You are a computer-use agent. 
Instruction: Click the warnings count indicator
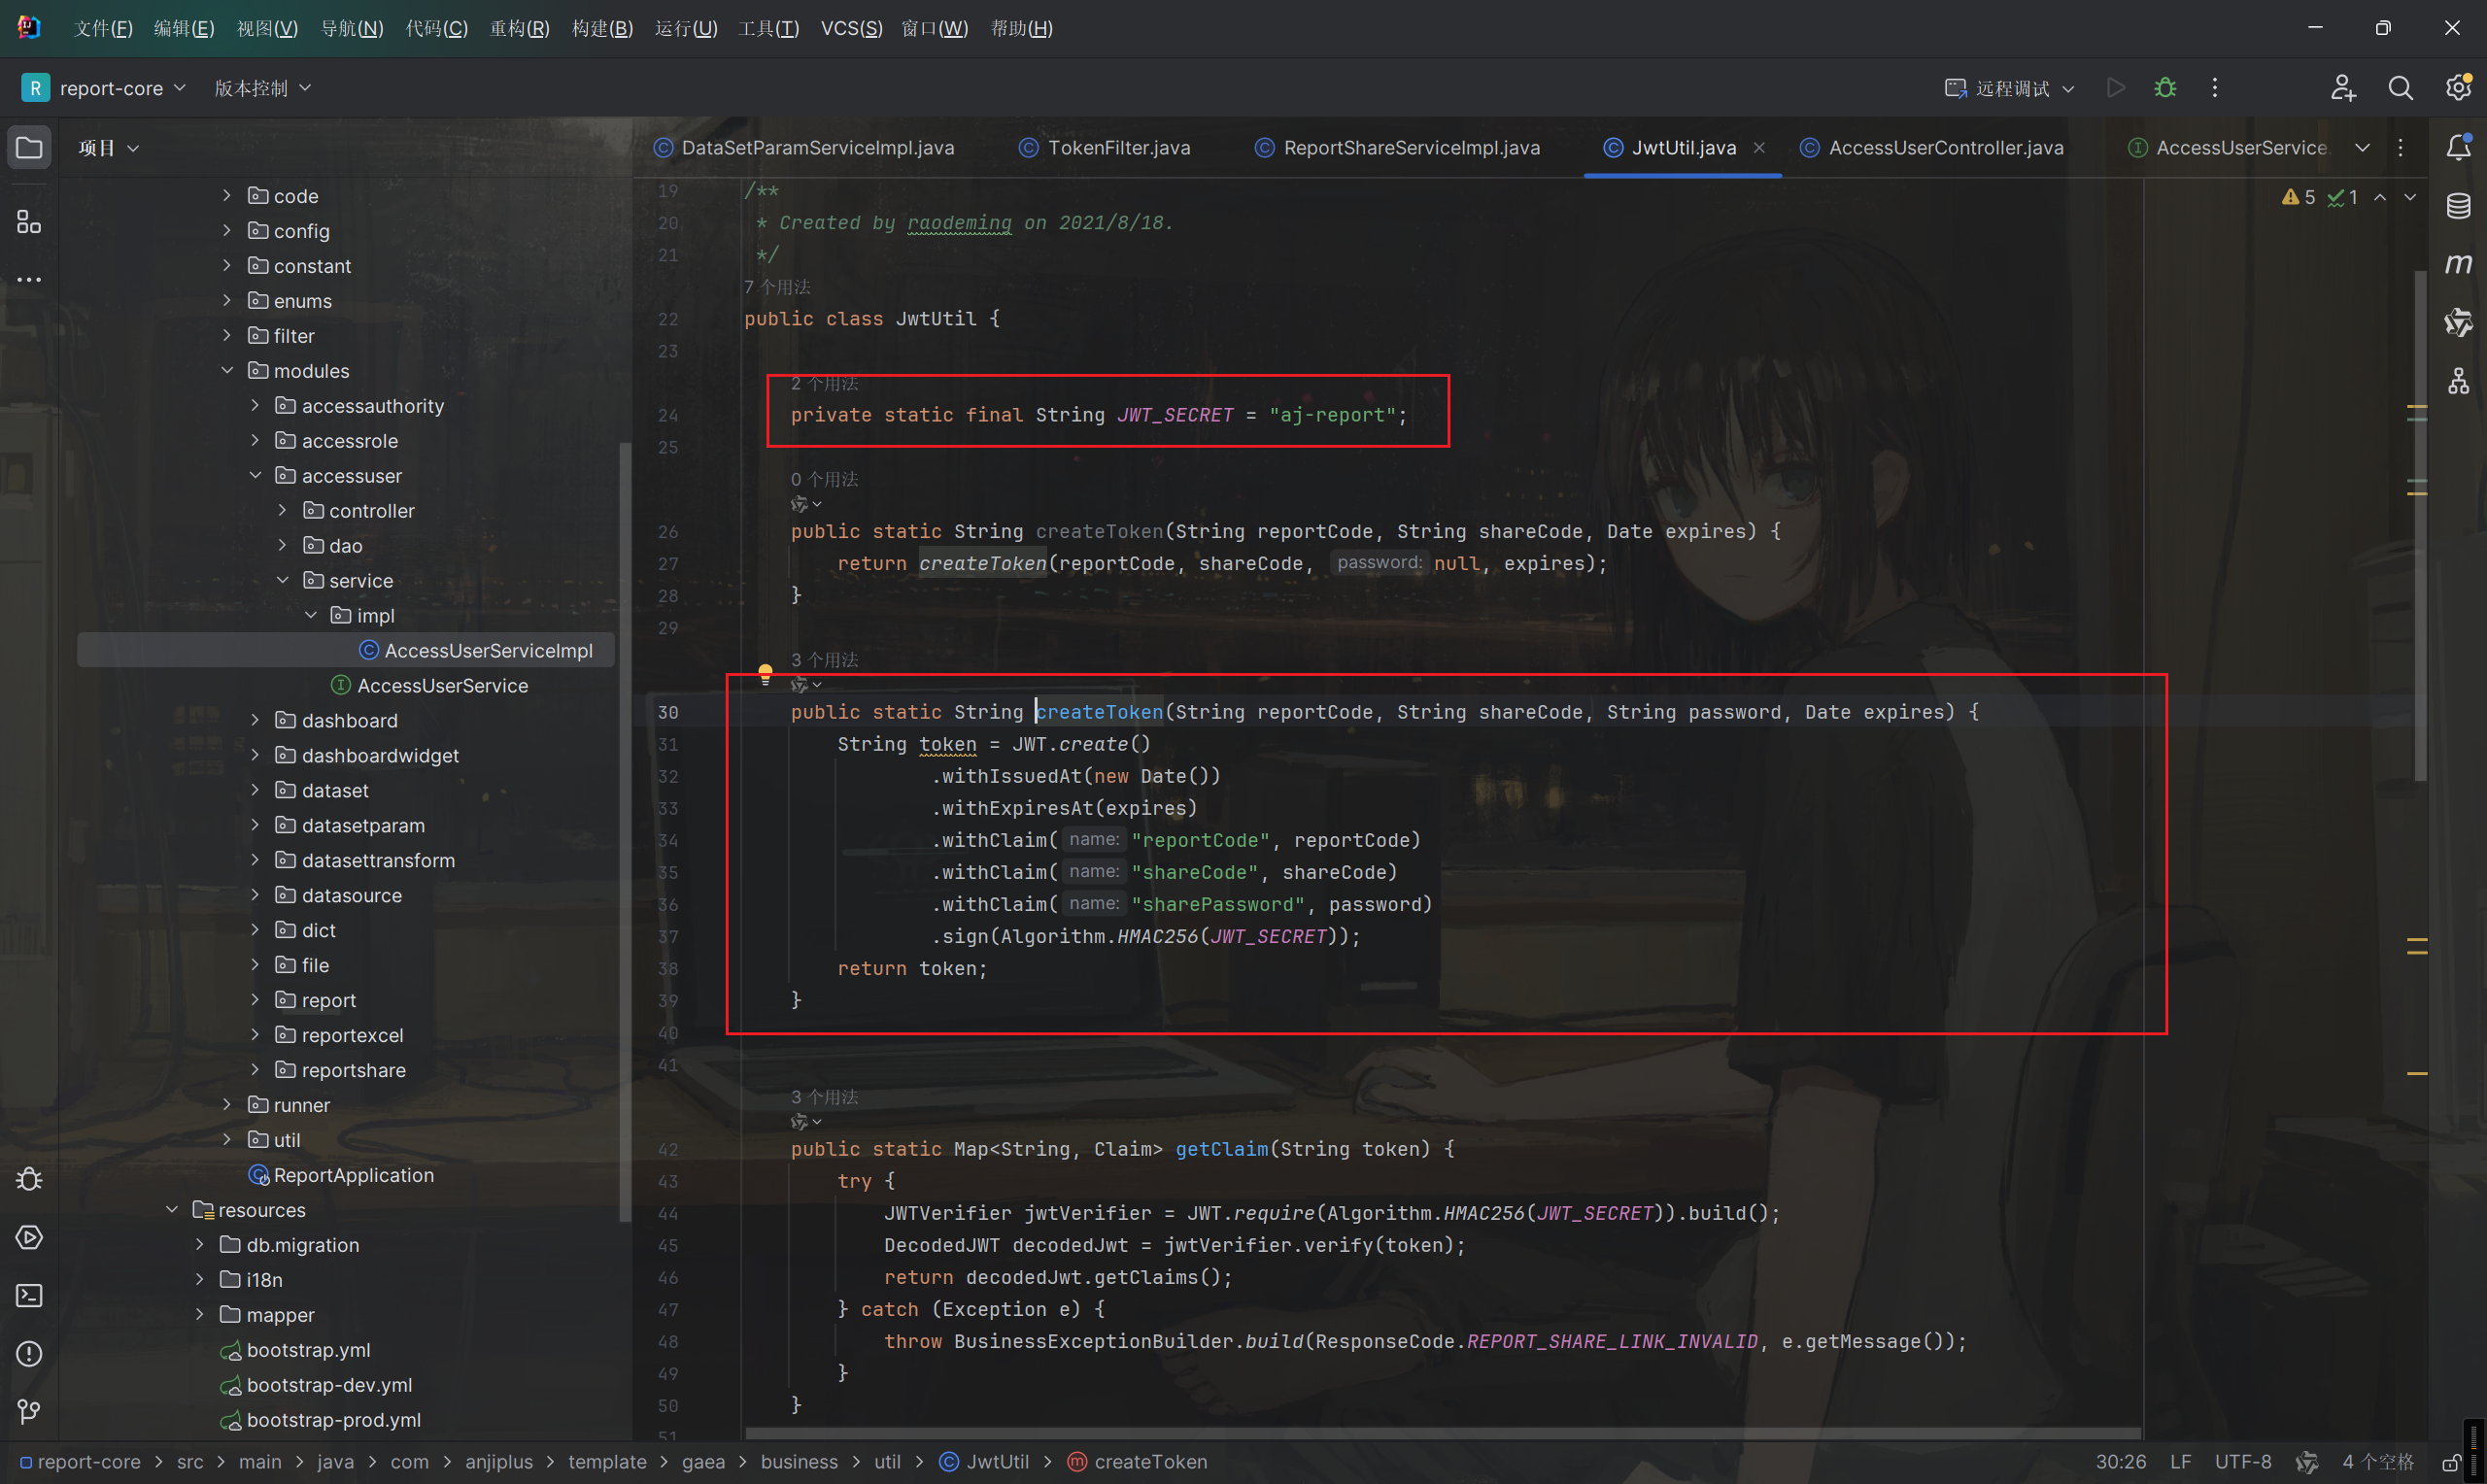(x=2298, y=198)
